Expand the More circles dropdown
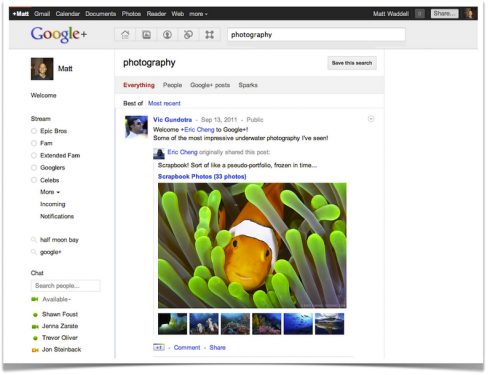Image resolution: width=490 pixels, height=375 pixels. pos(50,192)
